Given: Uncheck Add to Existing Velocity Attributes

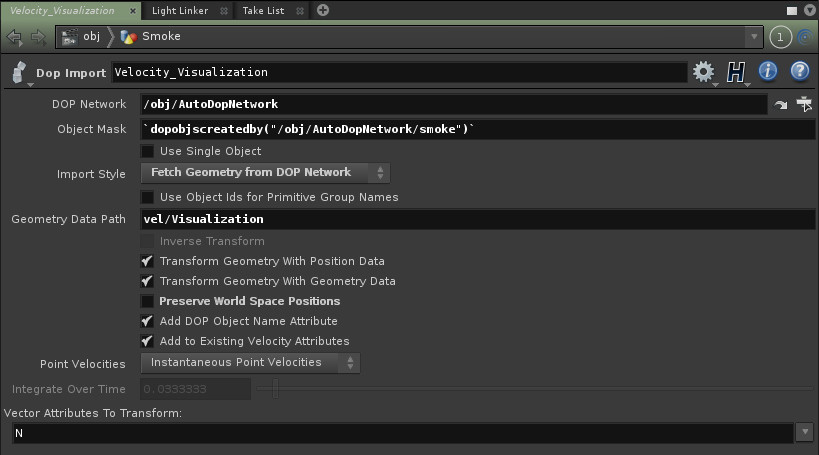Looking at the screenshot, I should coord(148,341).
